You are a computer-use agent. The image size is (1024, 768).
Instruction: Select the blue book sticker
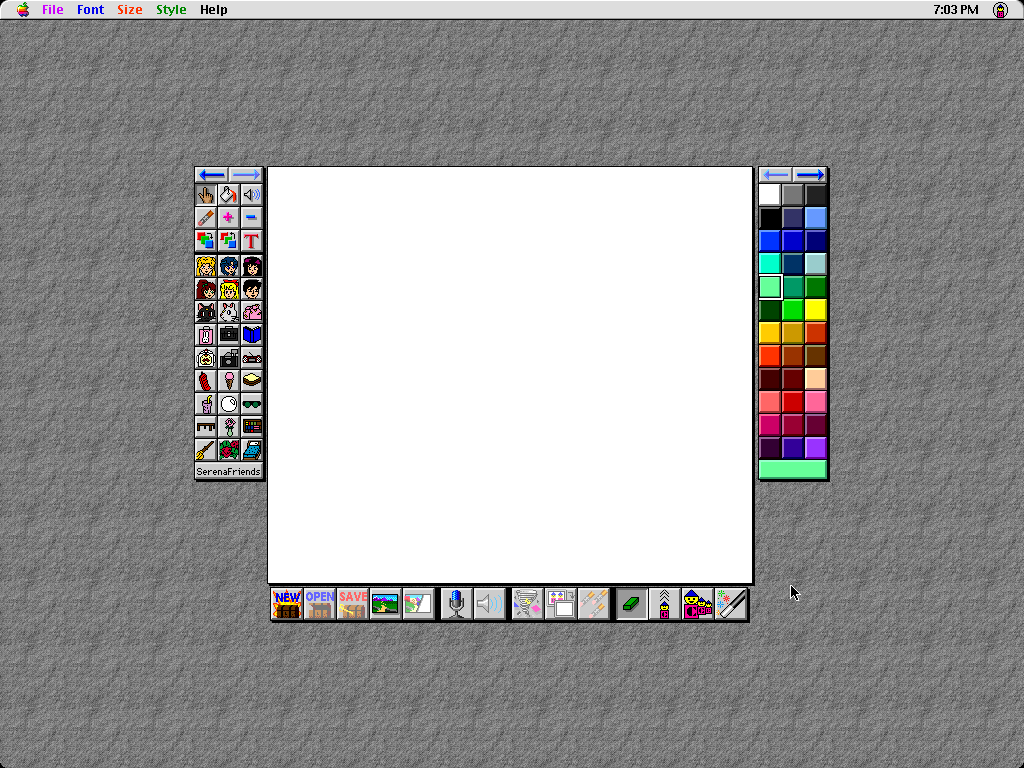click(251, 334)
